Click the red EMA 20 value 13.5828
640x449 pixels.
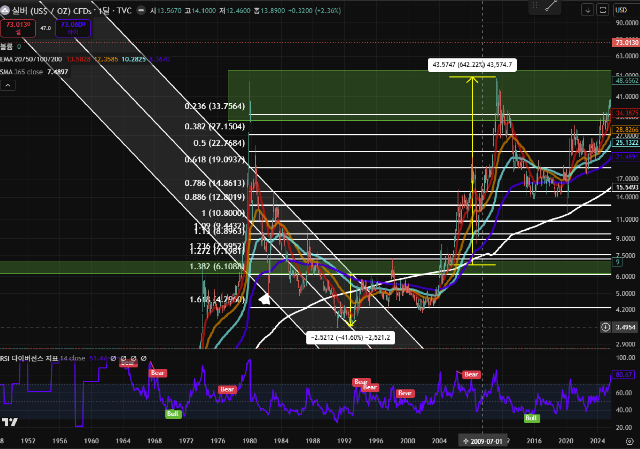78,59
